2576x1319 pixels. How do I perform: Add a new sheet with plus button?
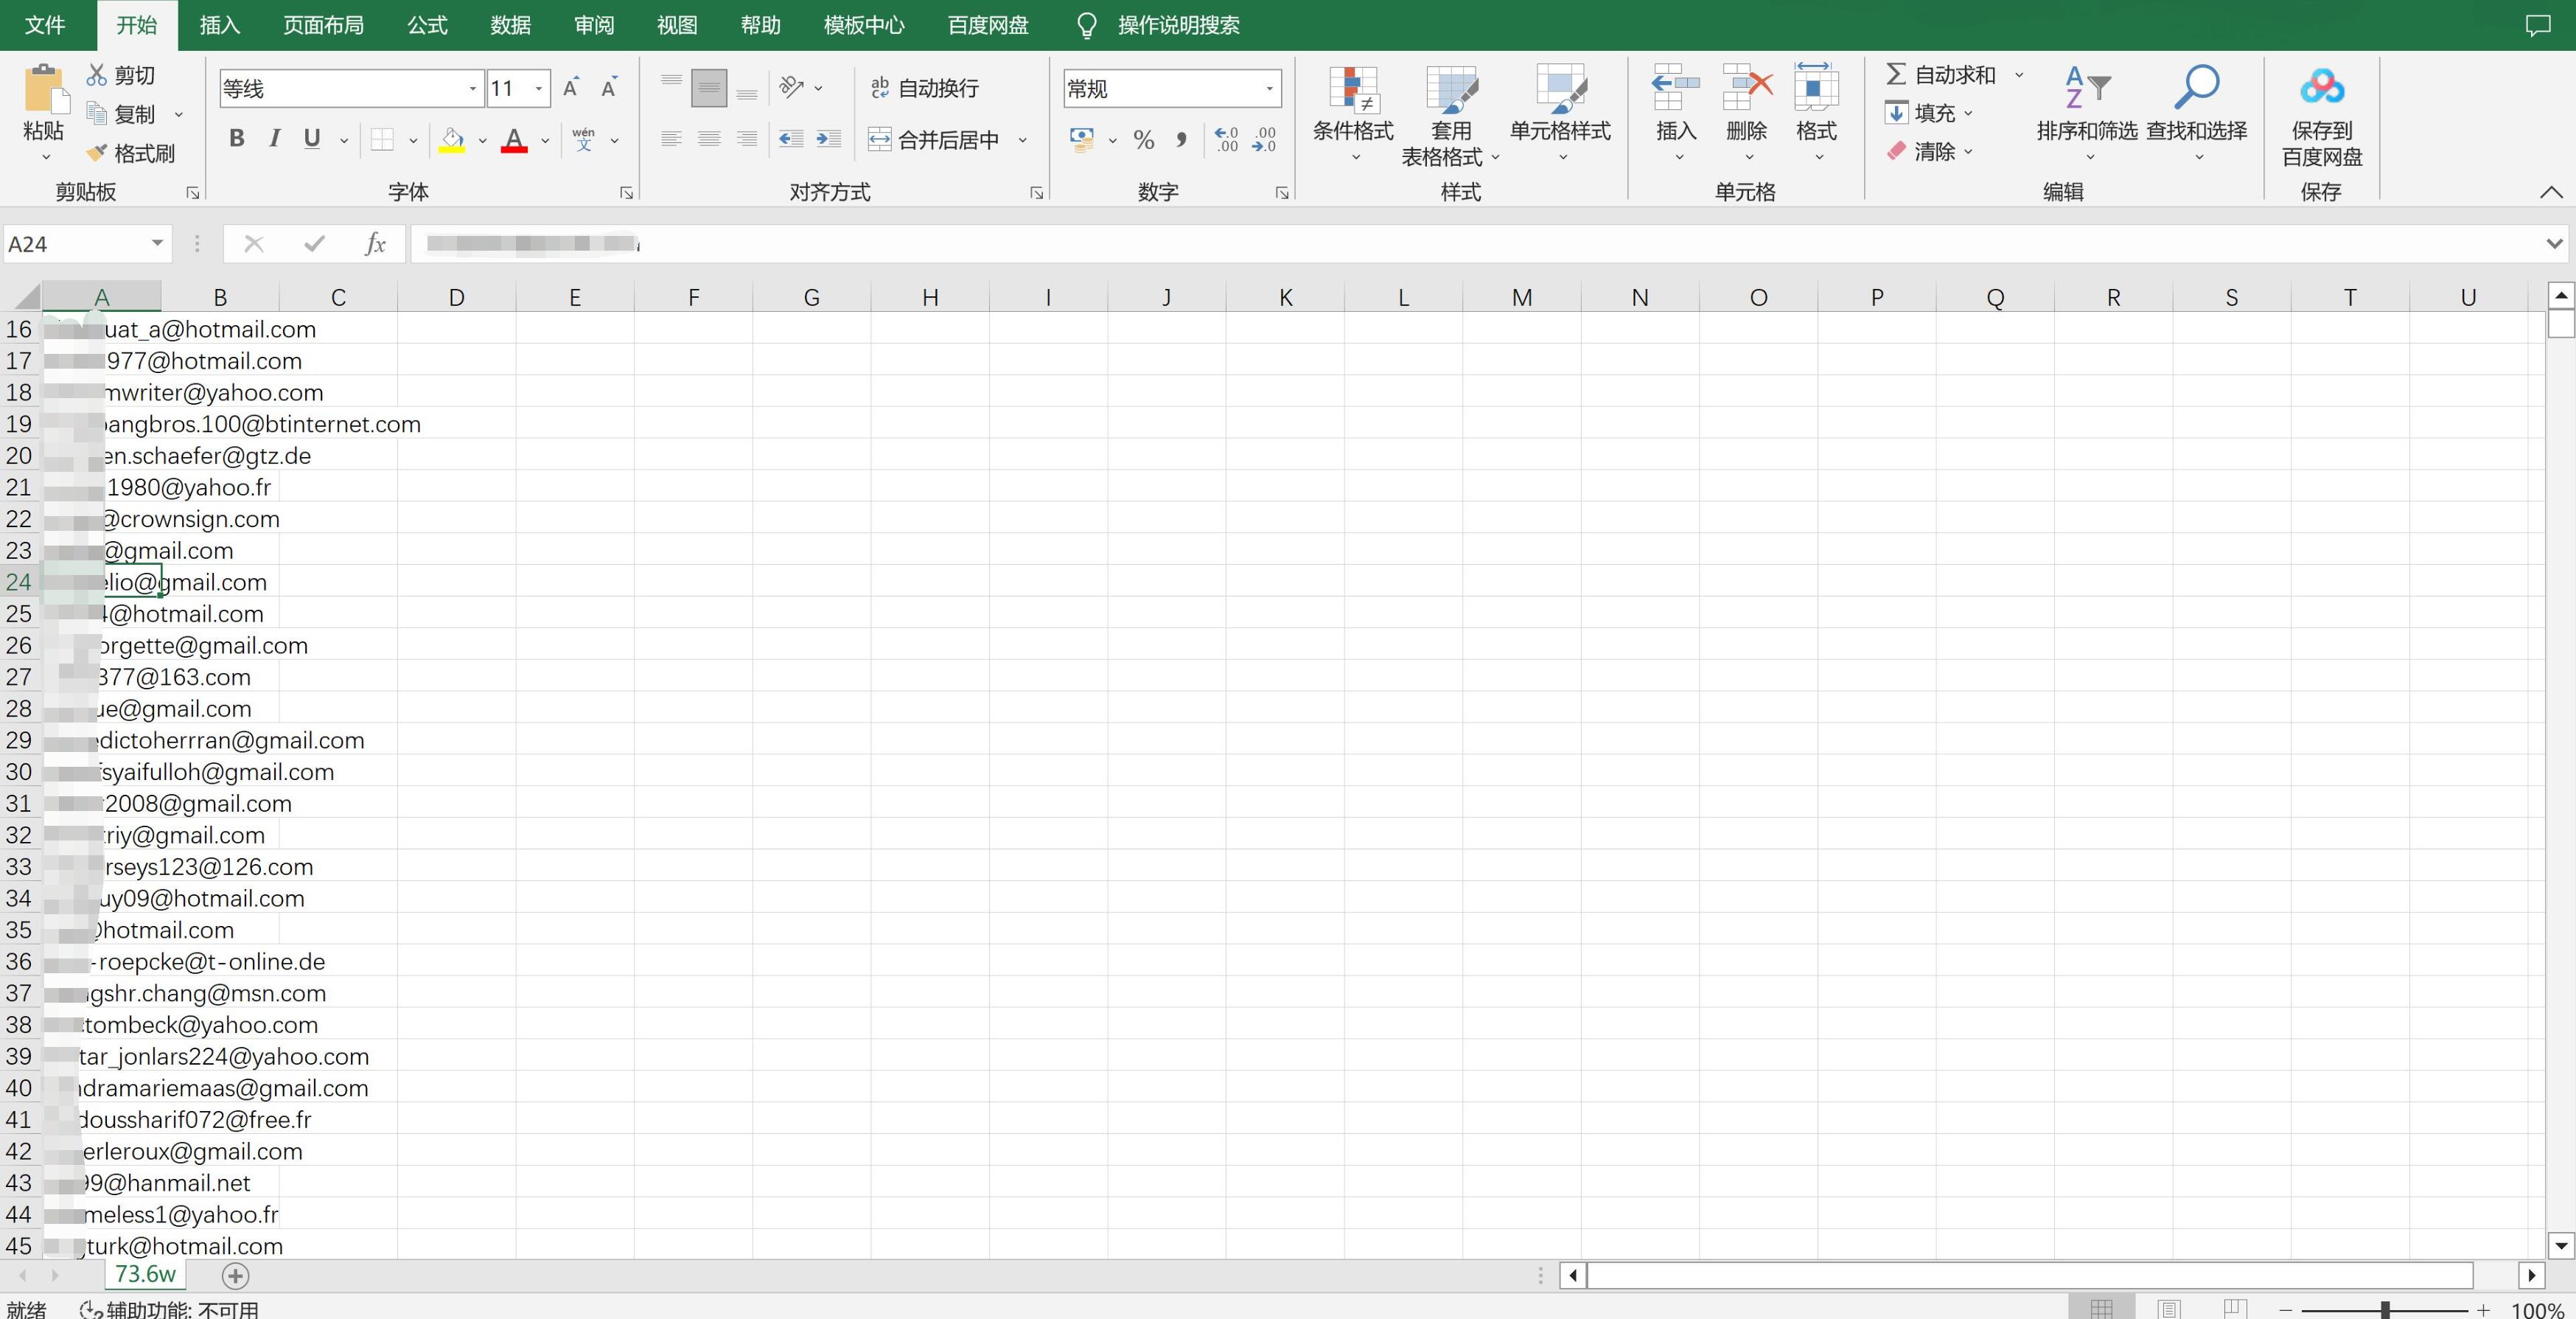[x=235, y=1276]
